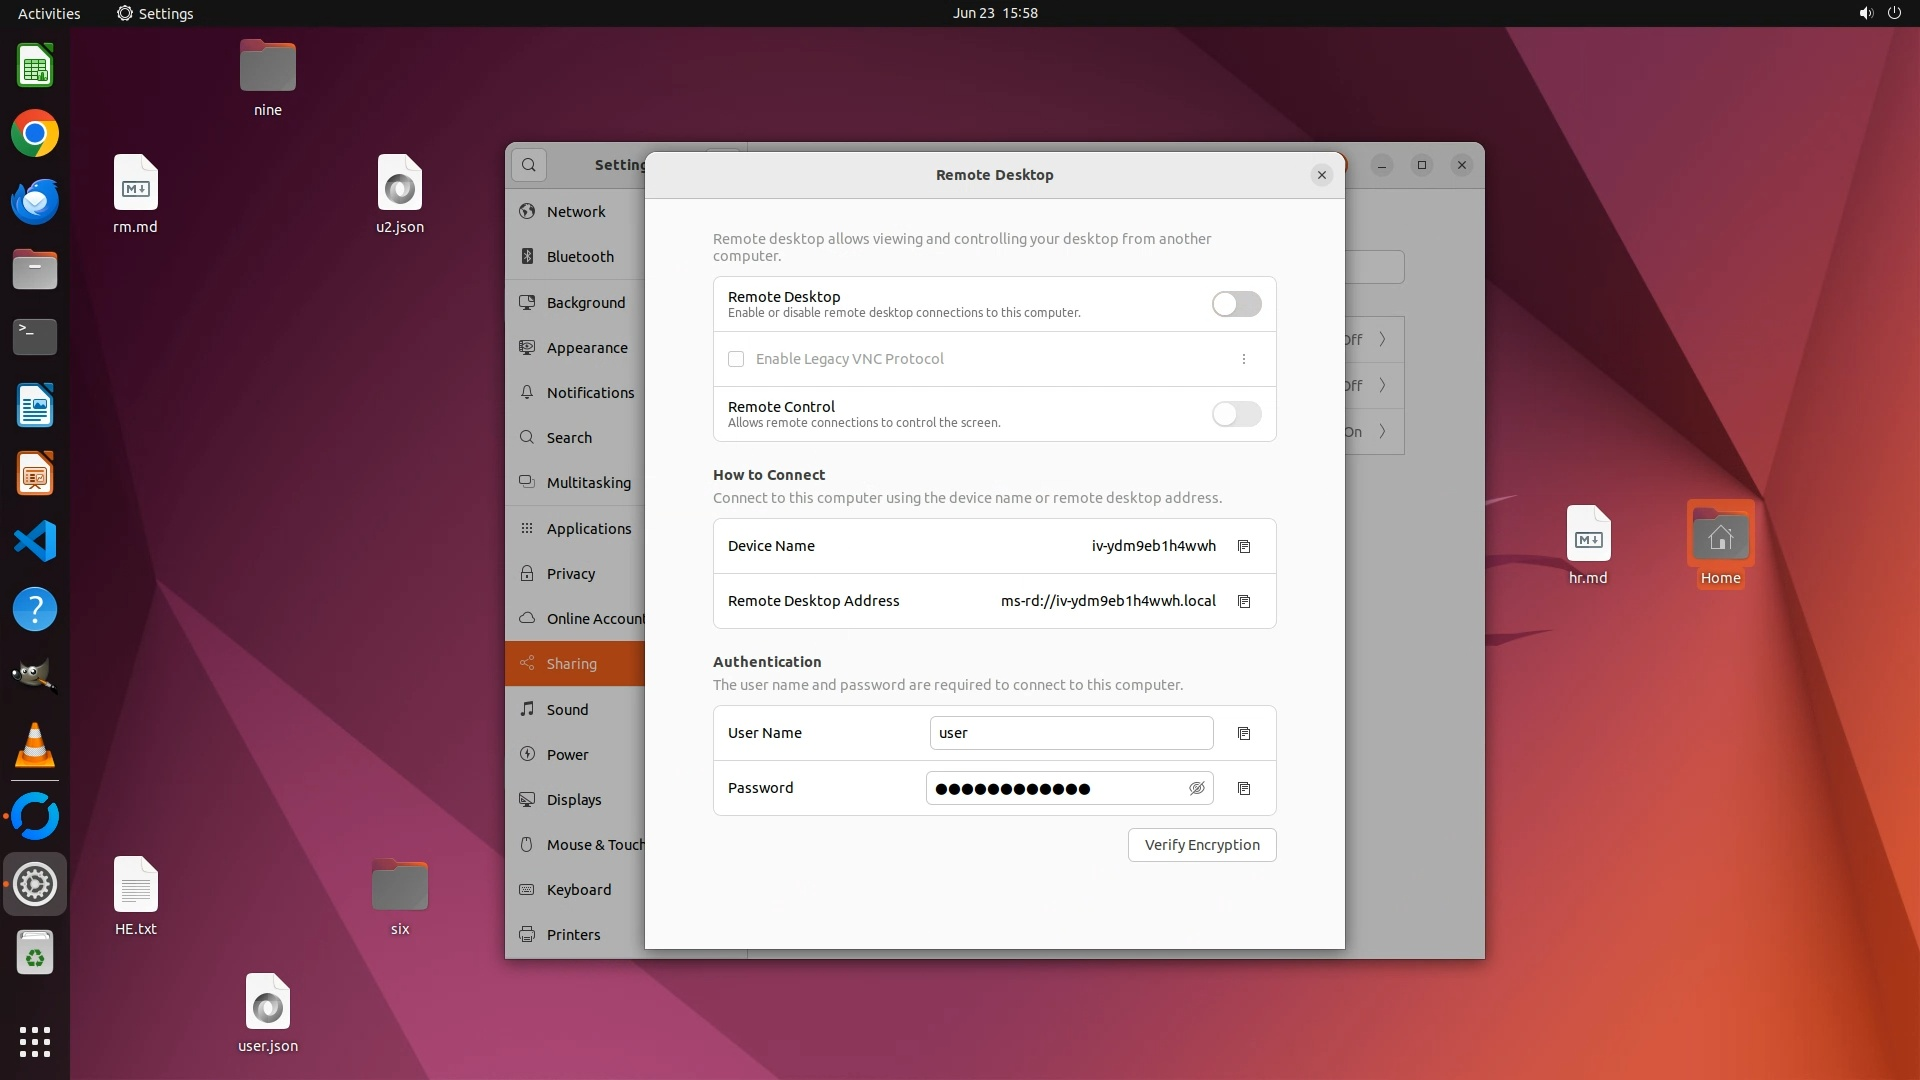The height and width of the screenshot is (1080, 1920).
Task: Turn on the Remote Control switch
Action: [x=1236, y=414]
